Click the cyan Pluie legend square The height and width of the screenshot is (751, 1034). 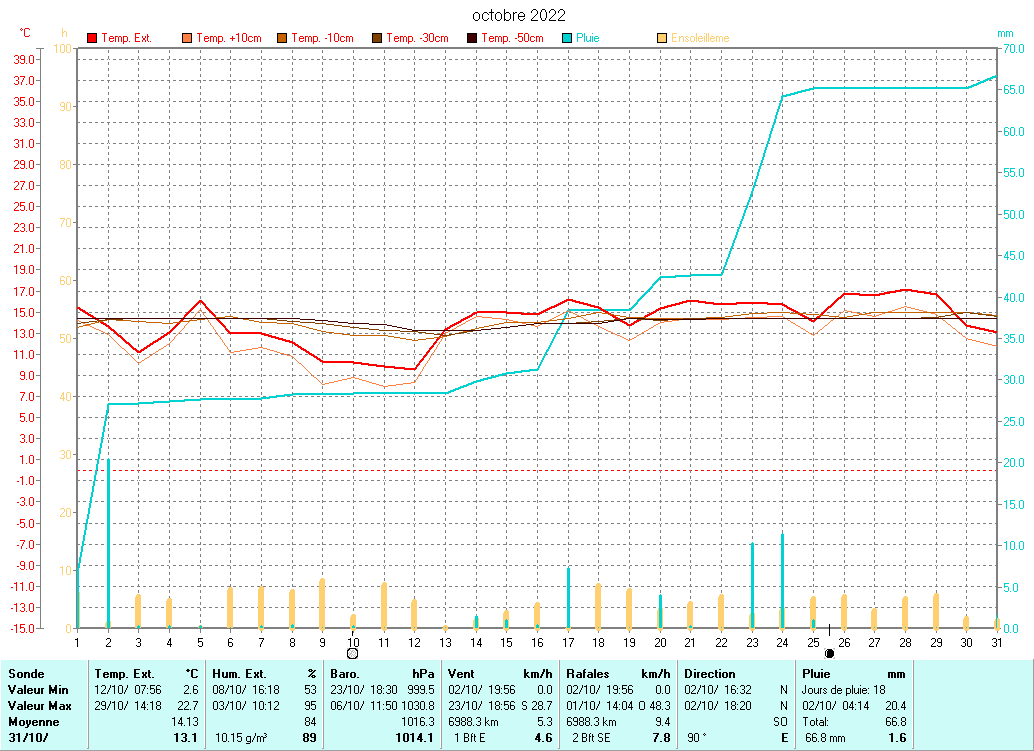(567, 38)
